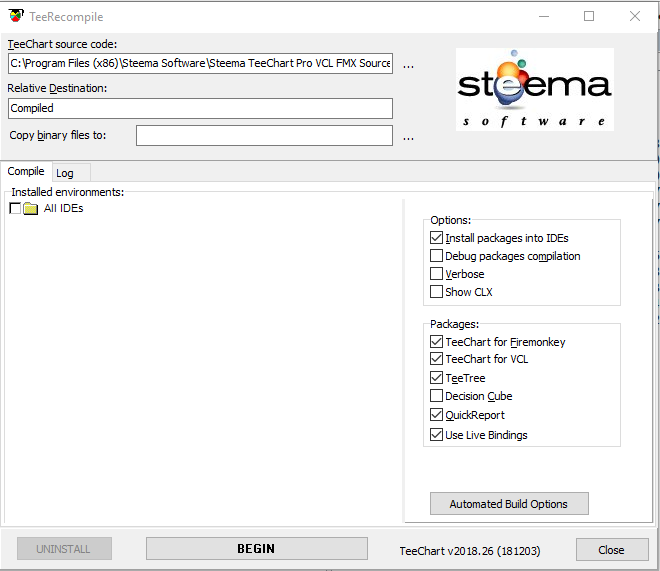Open Automated Build Options
Screen dimensions: 660x571
pyautogui.click(x=509, y=504)
